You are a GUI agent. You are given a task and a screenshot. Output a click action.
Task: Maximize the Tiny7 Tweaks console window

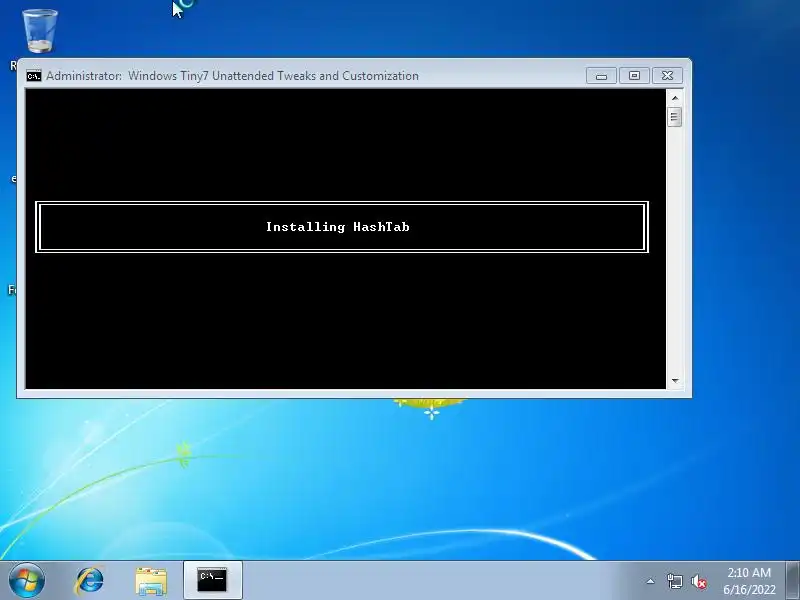coord(634,76)
